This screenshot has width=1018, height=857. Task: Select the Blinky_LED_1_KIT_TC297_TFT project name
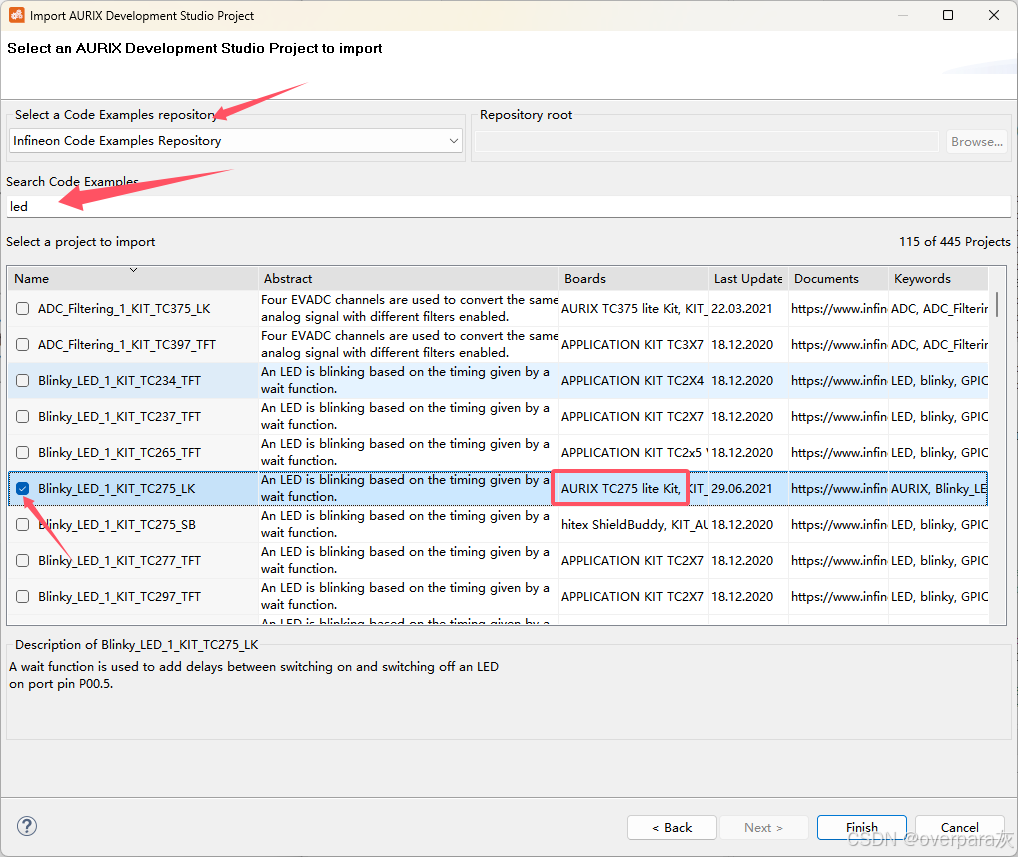click(119, 596)
